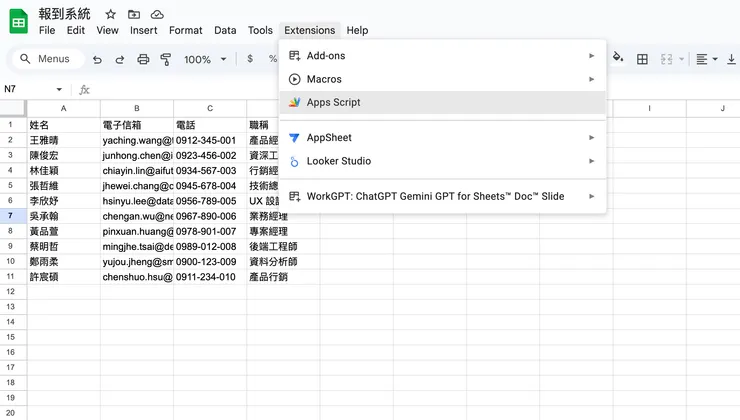The height and width of the screenshot is (420, 740).
Task: Format as currency with dollar icon
Action: click(250, 59)
